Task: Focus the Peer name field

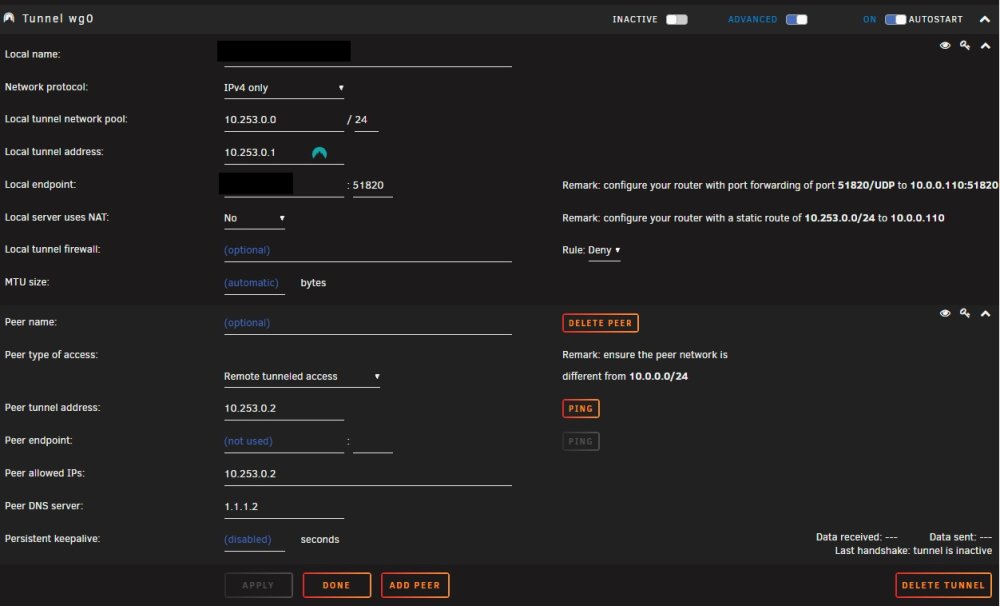Action: [368, 323]
